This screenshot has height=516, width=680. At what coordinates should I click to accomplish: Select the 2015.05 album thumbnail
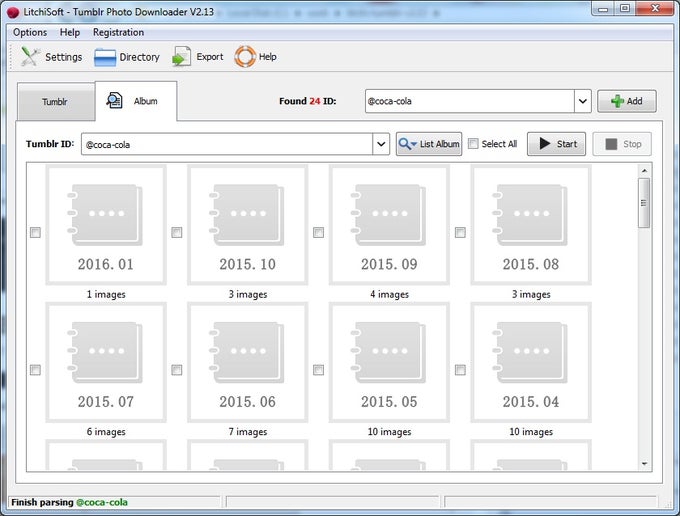pos(389,363)
